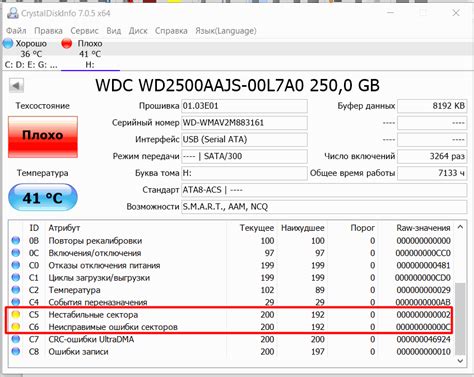Click the power-on hours value 7133 ч
The height and width of the screenshot is (377, 474).
pos(432,173)
